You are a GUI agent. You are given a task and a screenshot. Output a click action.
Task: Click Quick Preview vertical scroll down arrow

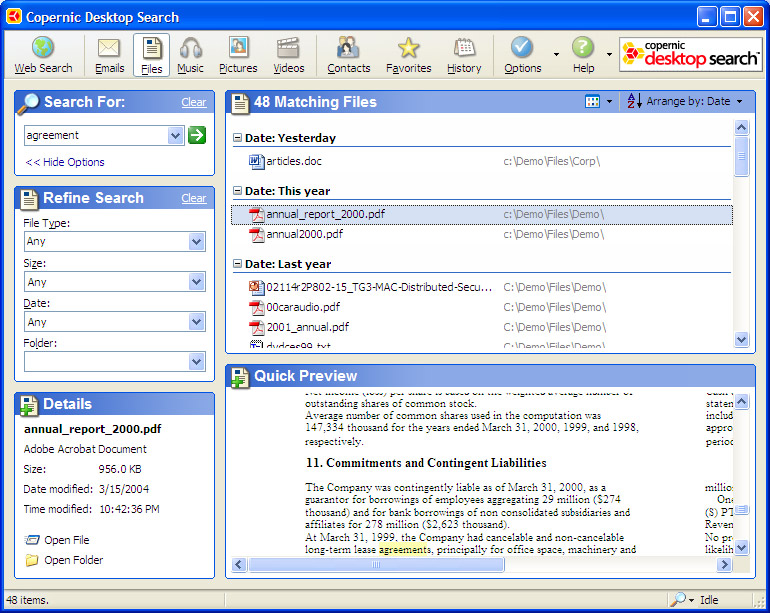741,547
